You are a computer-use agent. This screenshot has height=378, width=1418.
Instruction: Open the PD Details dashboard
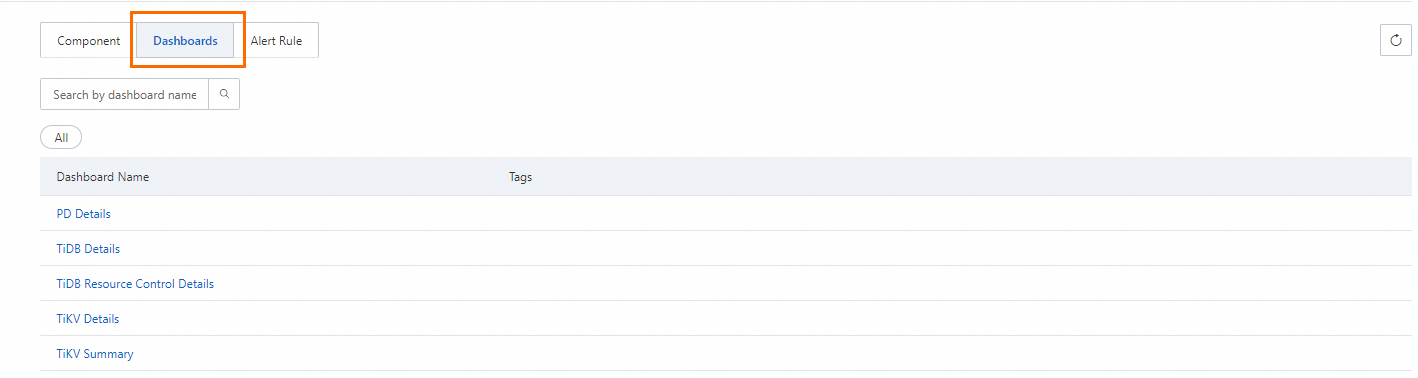(x=83, y=214)
